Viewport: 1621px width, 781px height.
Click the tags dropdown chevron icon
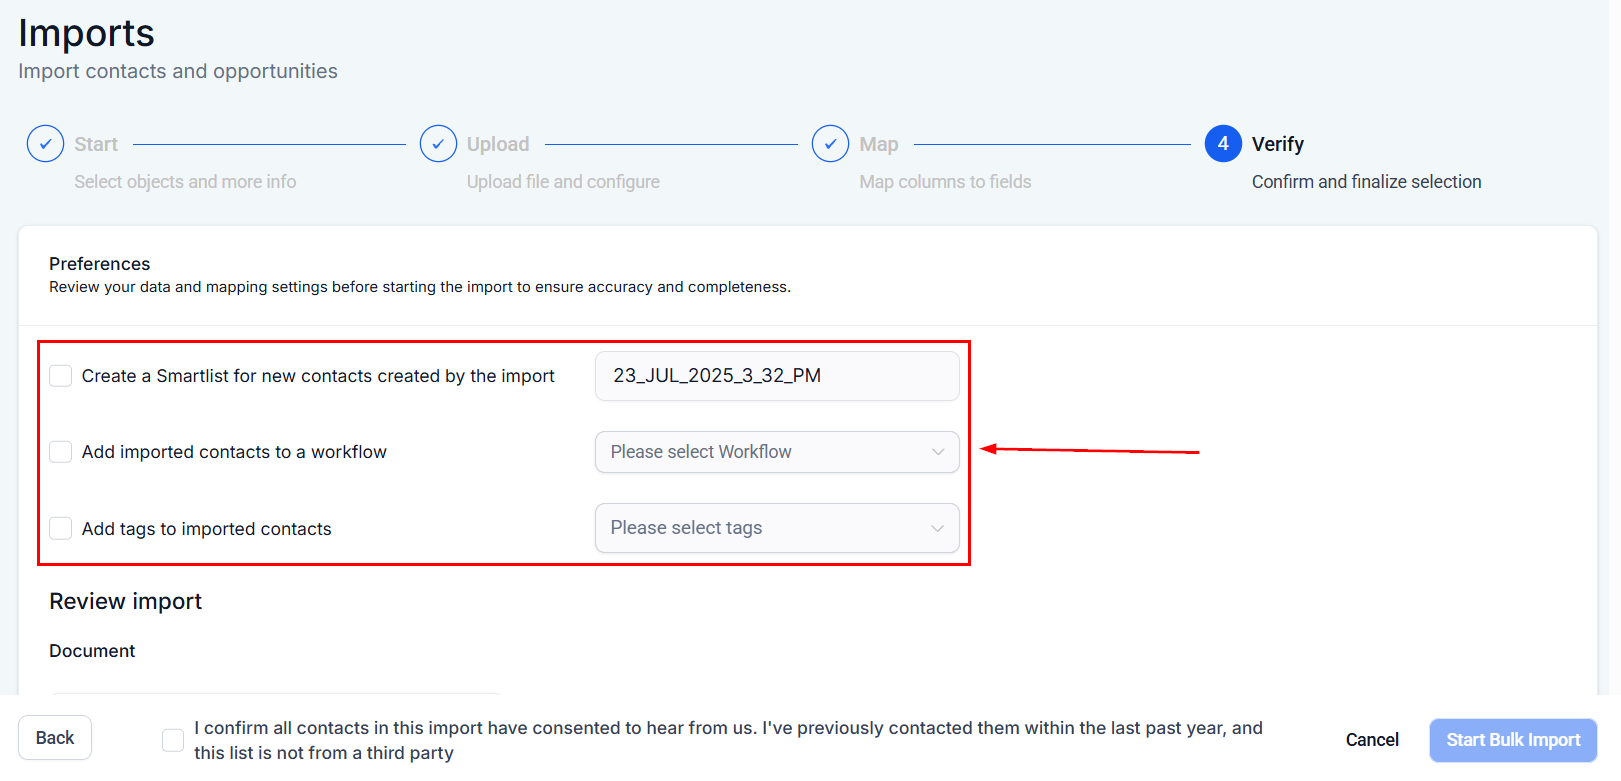point(938,528)
